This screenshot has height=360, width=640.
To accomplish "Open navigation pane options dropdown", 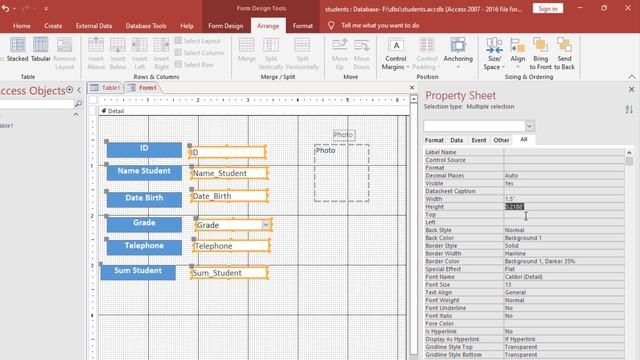I will click(70, 90).
